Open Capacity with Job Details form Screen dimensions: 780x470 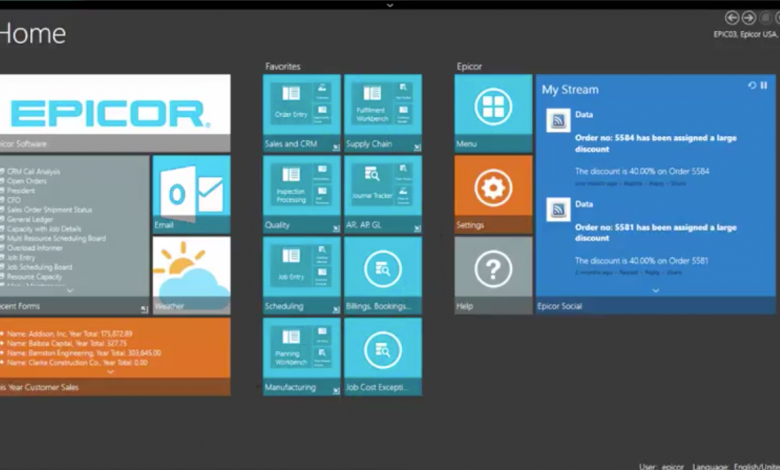pyautogui.click(x=44, y=229)
